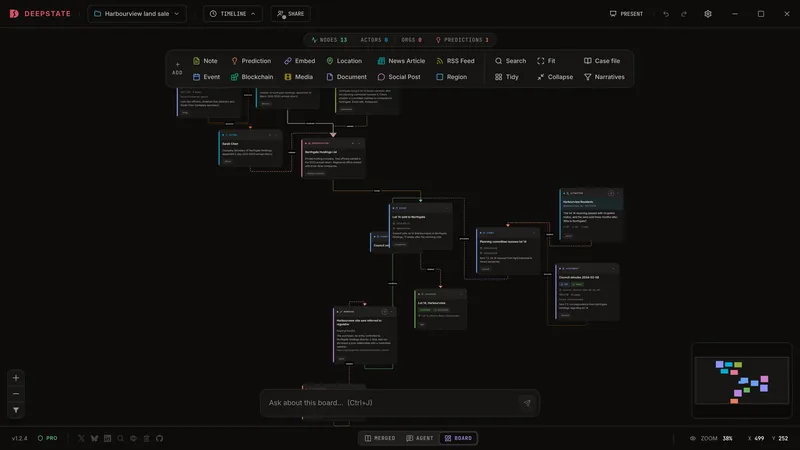Fit the board to view

click(546, 61)
